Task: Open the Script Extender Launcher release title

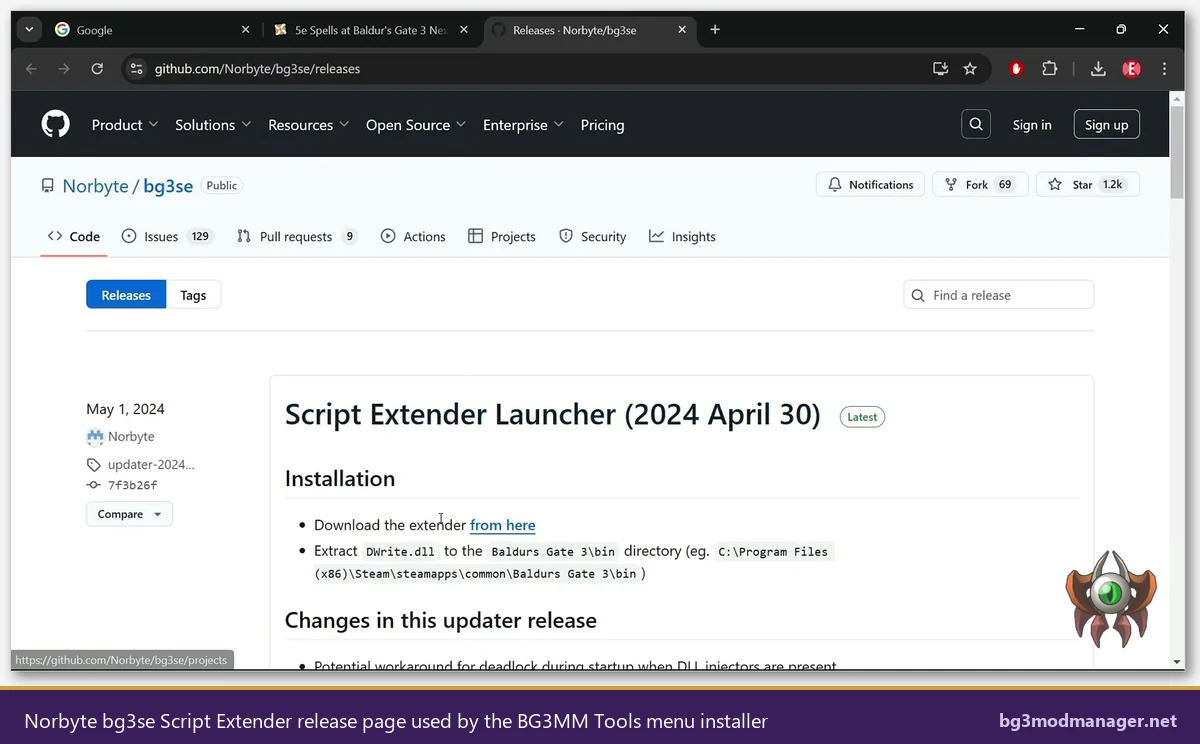Action: [x=553, y=415]
